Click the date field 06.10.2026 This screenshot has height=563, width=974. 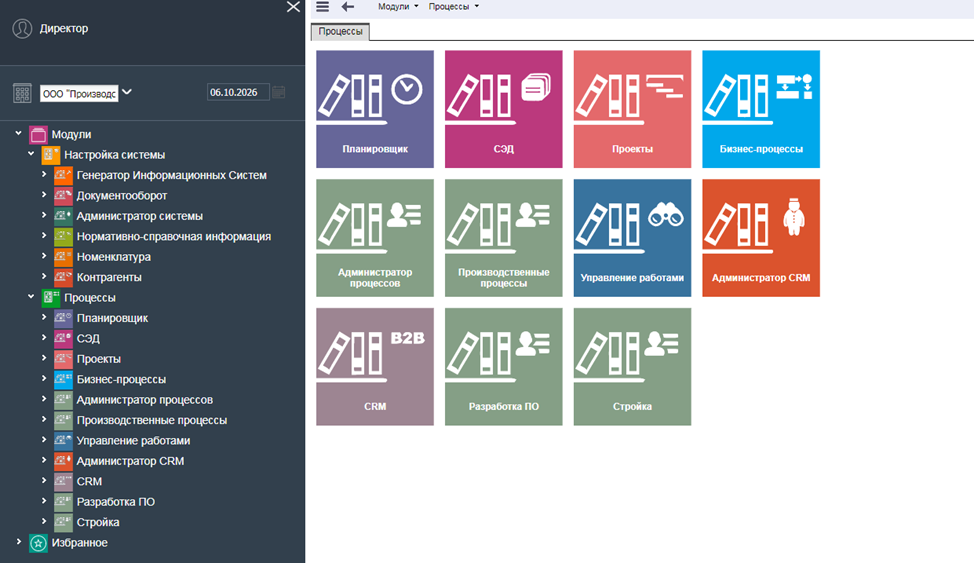[x=238, y=93]
